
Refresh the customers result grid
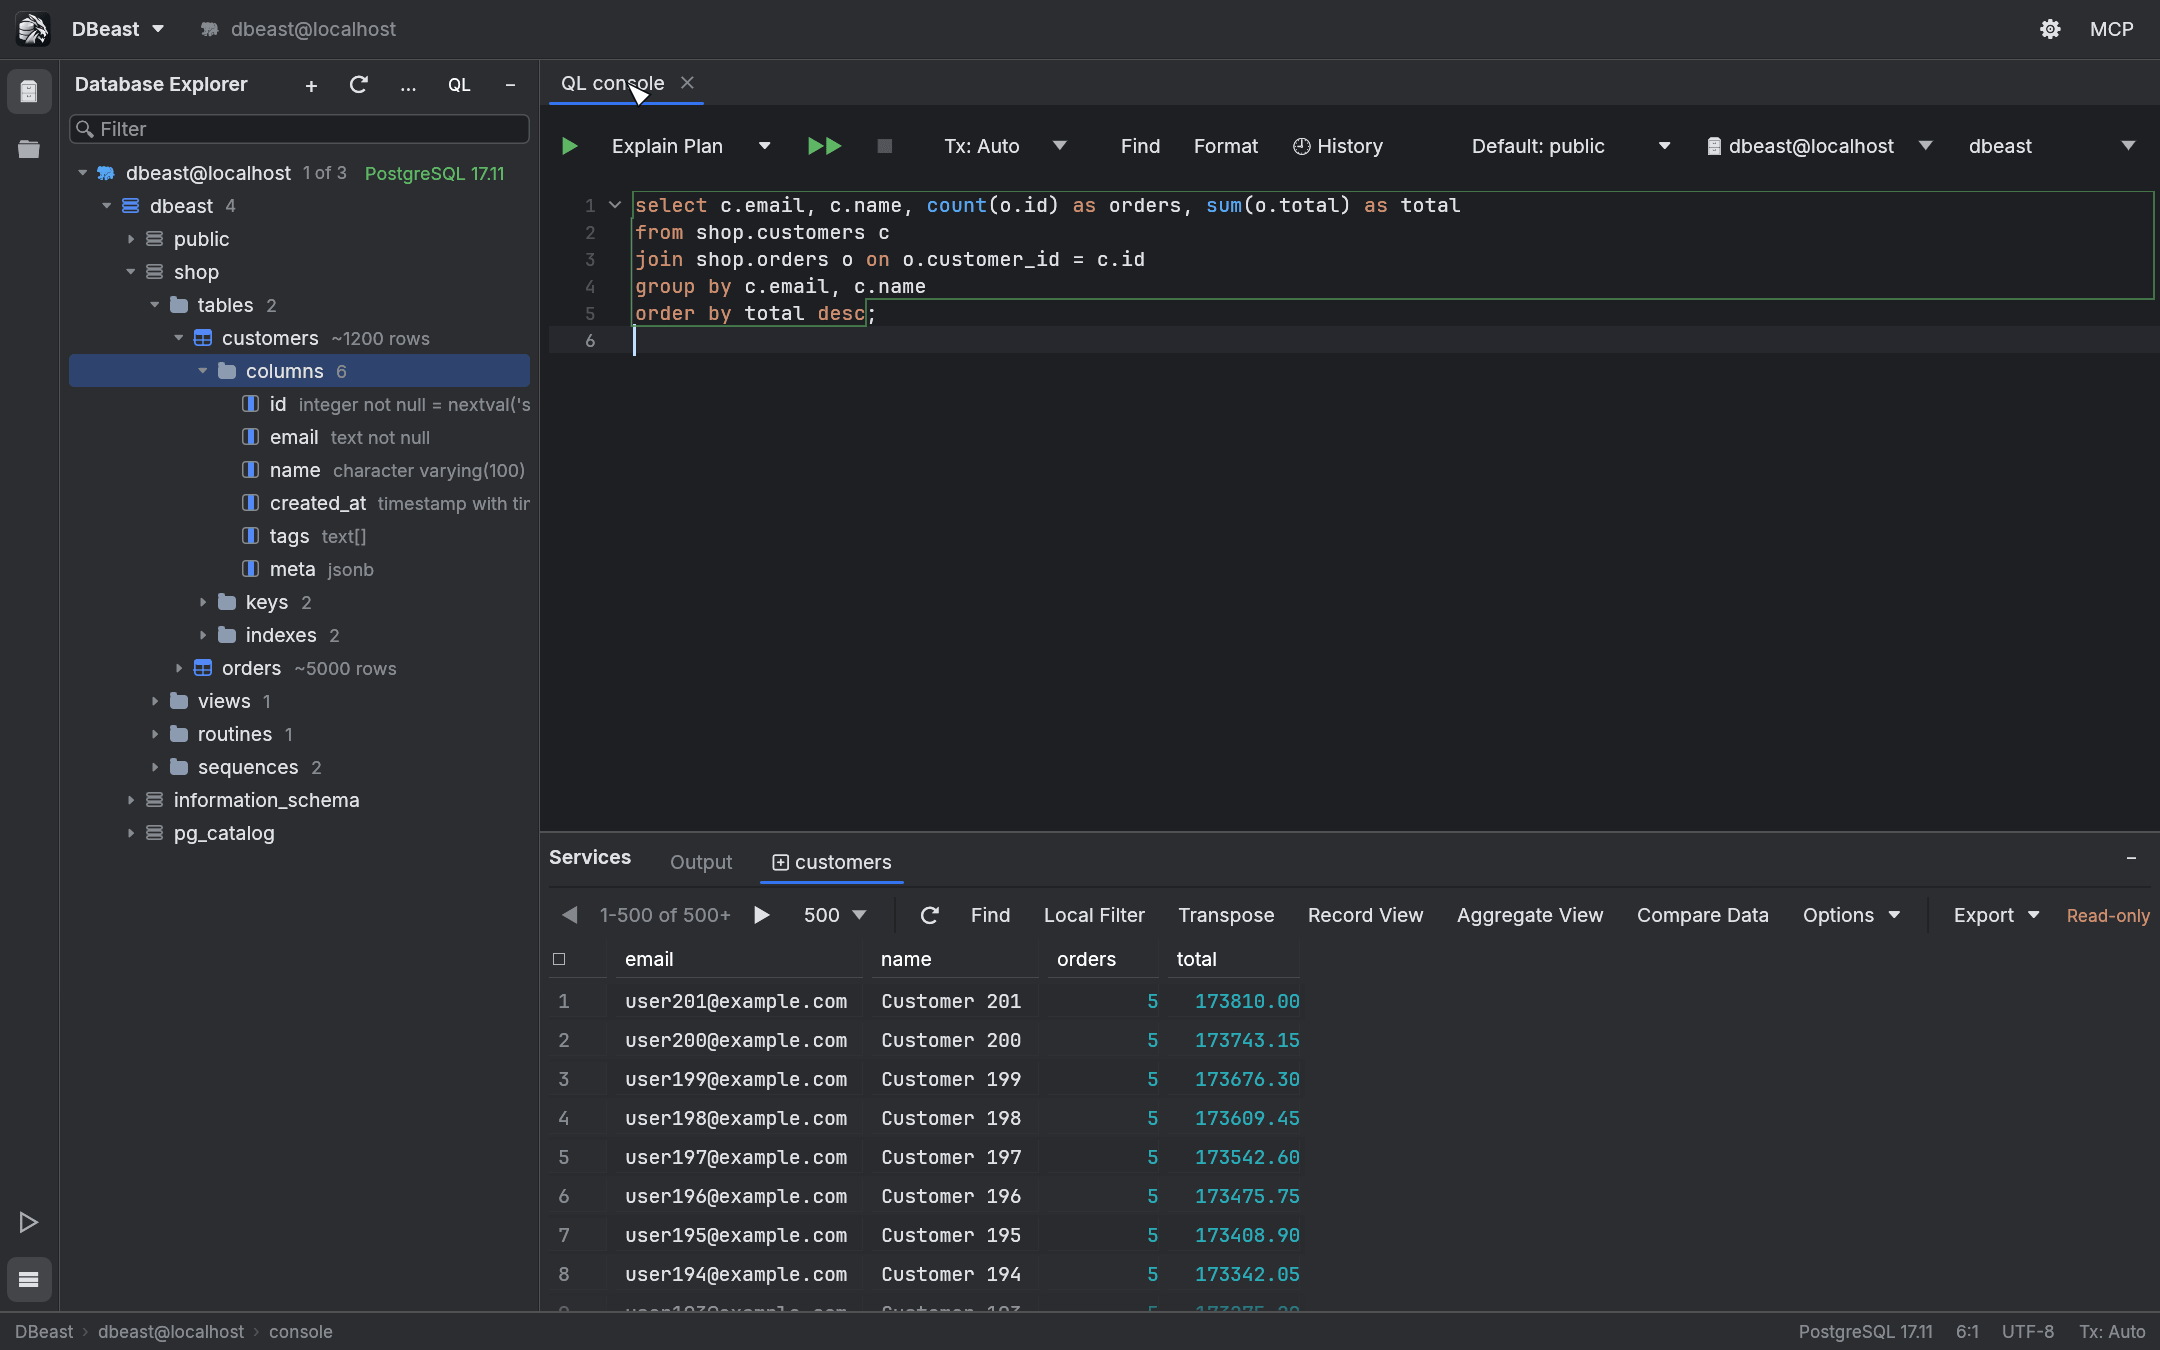(930, 915)
